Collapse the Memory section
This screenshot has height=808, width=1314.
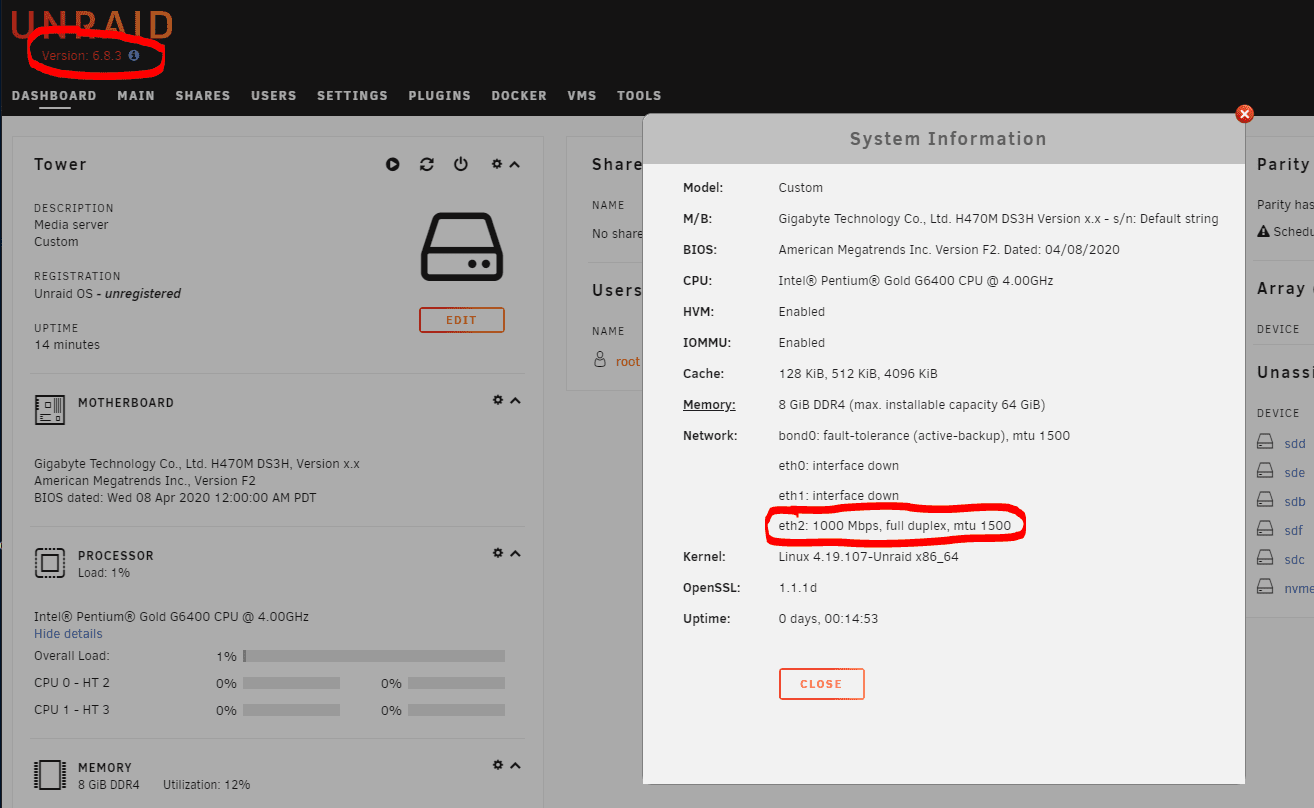click(515, 765)
